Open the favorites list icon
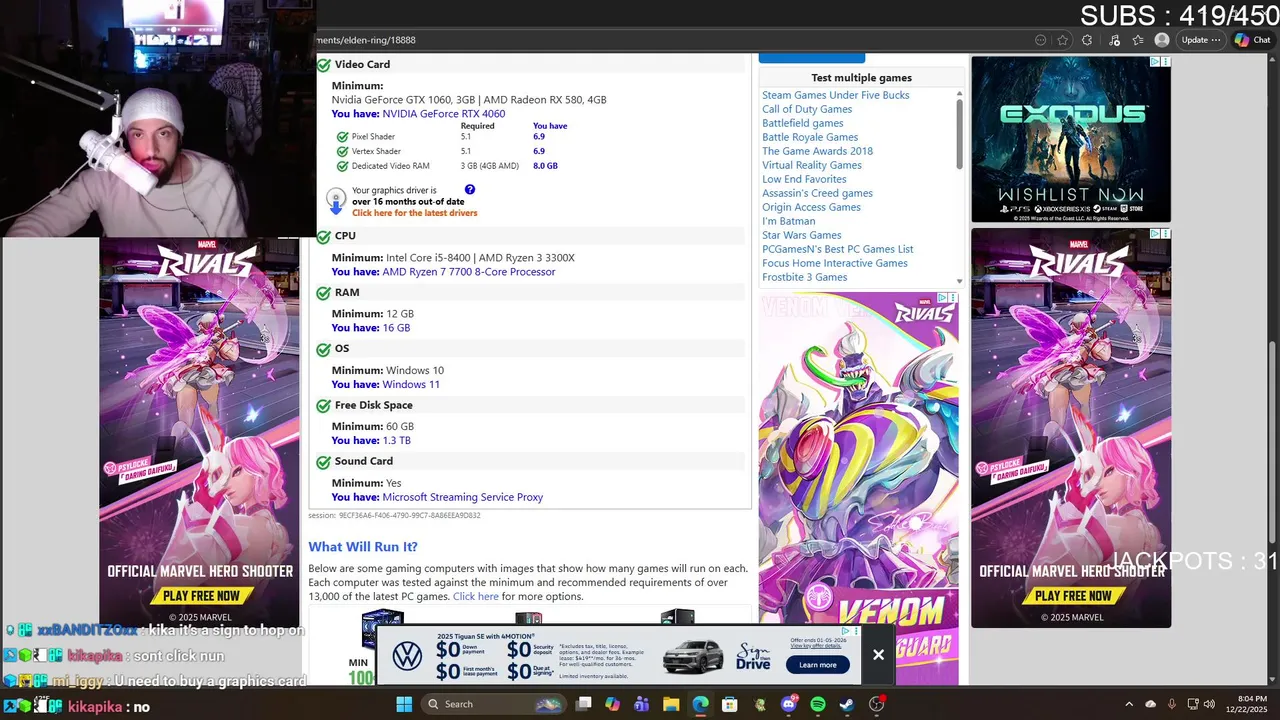The image size is (1280, 720). point(1138,40)
